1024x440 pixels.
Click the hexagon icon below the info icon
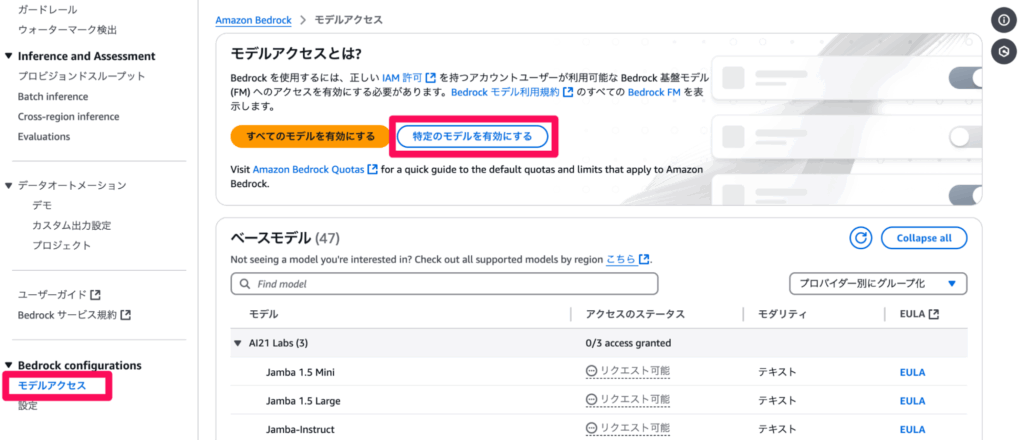1004,52
